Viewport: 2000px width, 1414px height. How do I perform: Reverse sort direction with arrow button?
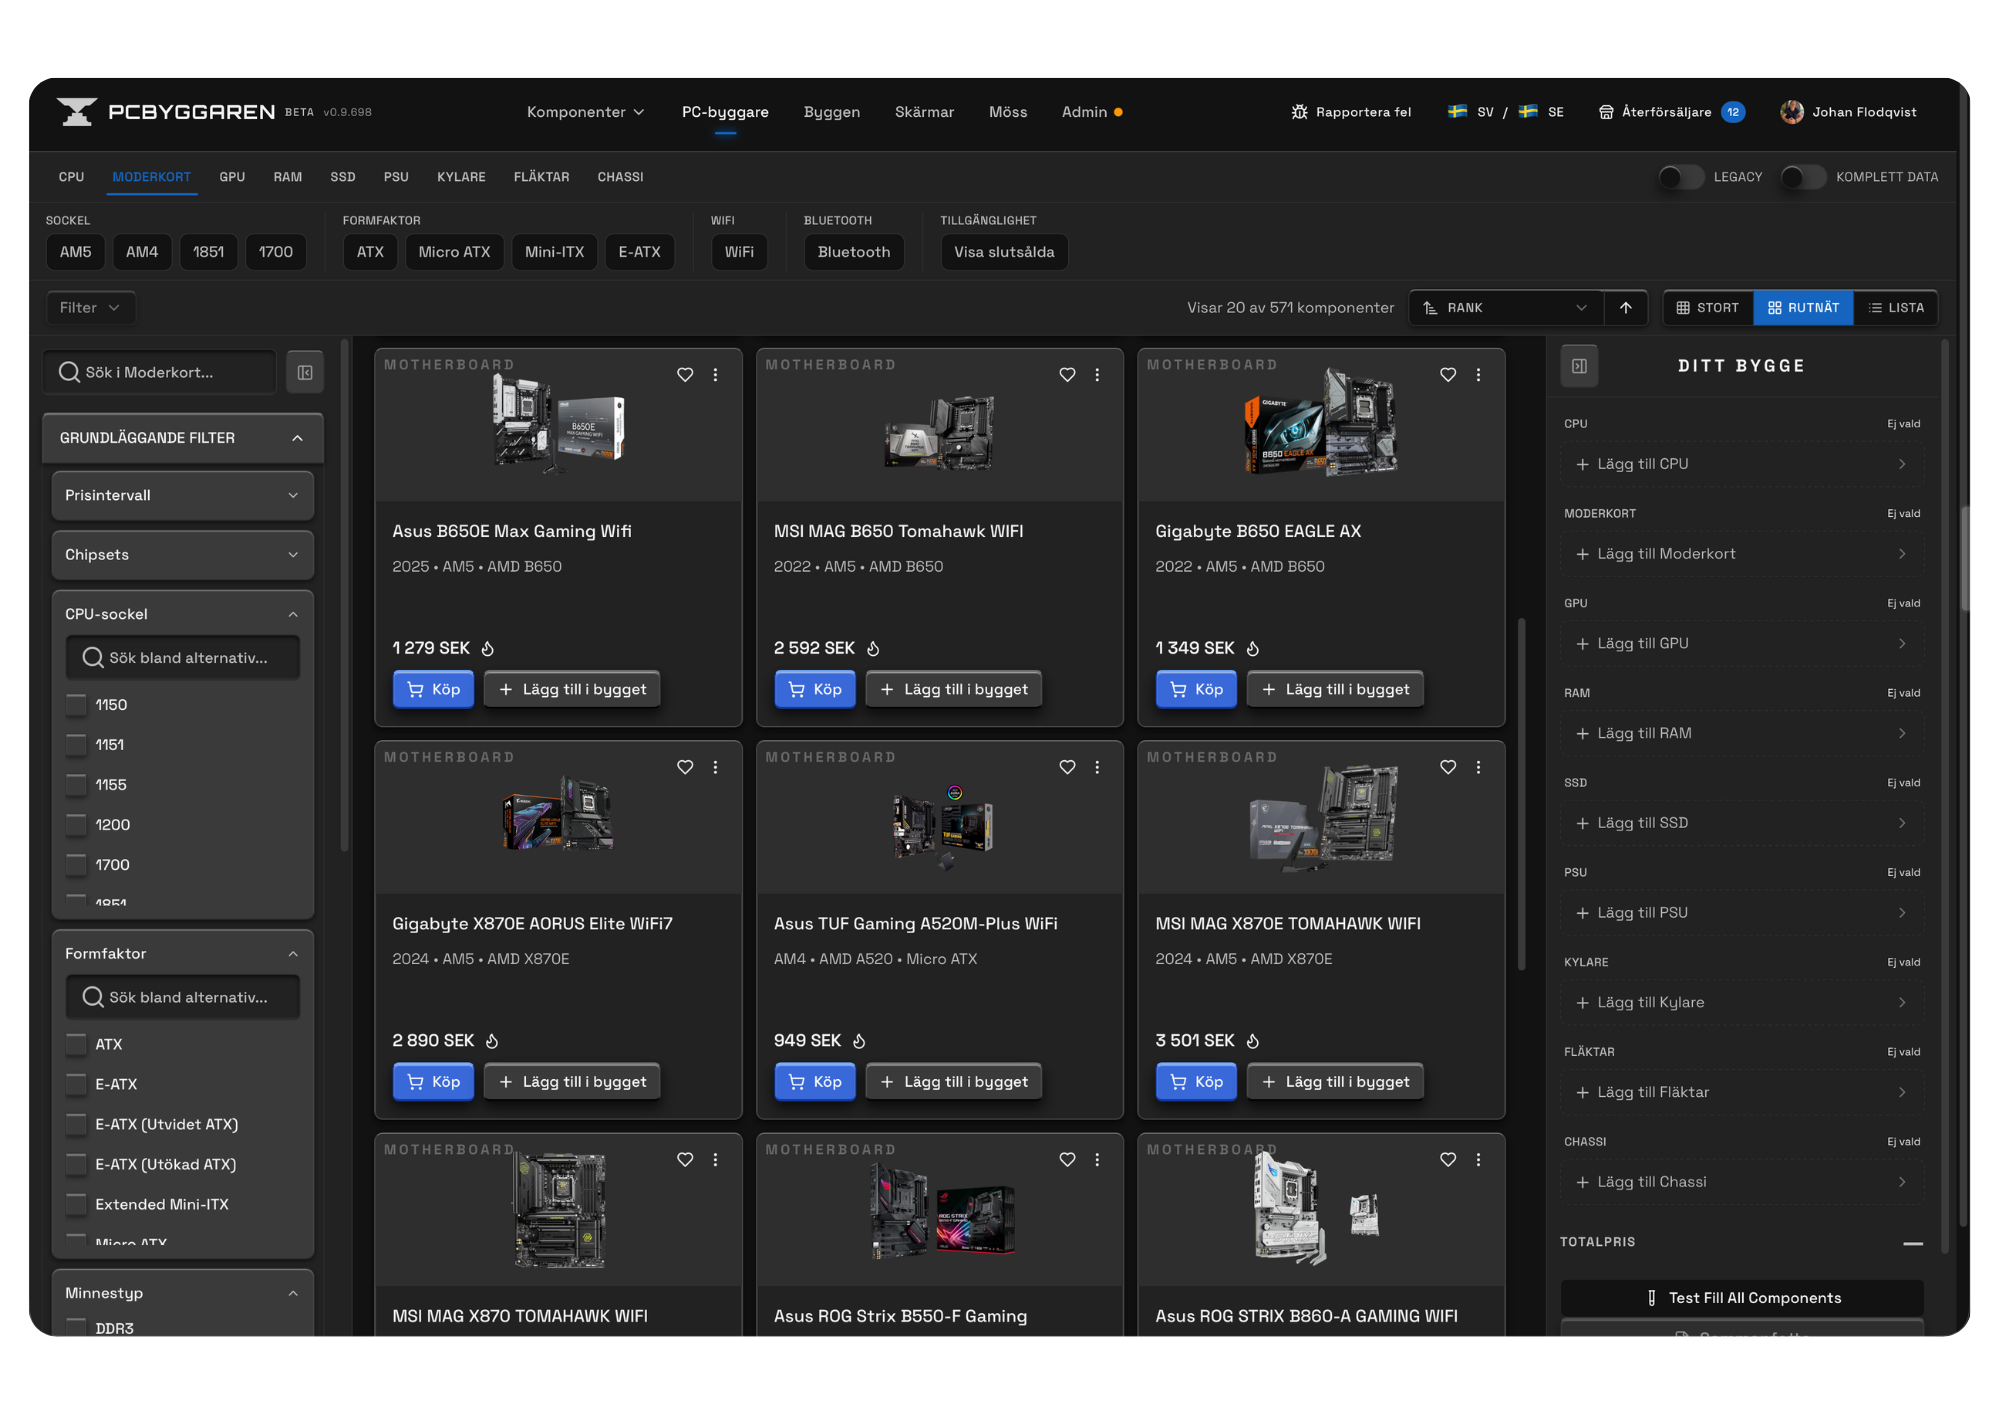point(1626,308)
